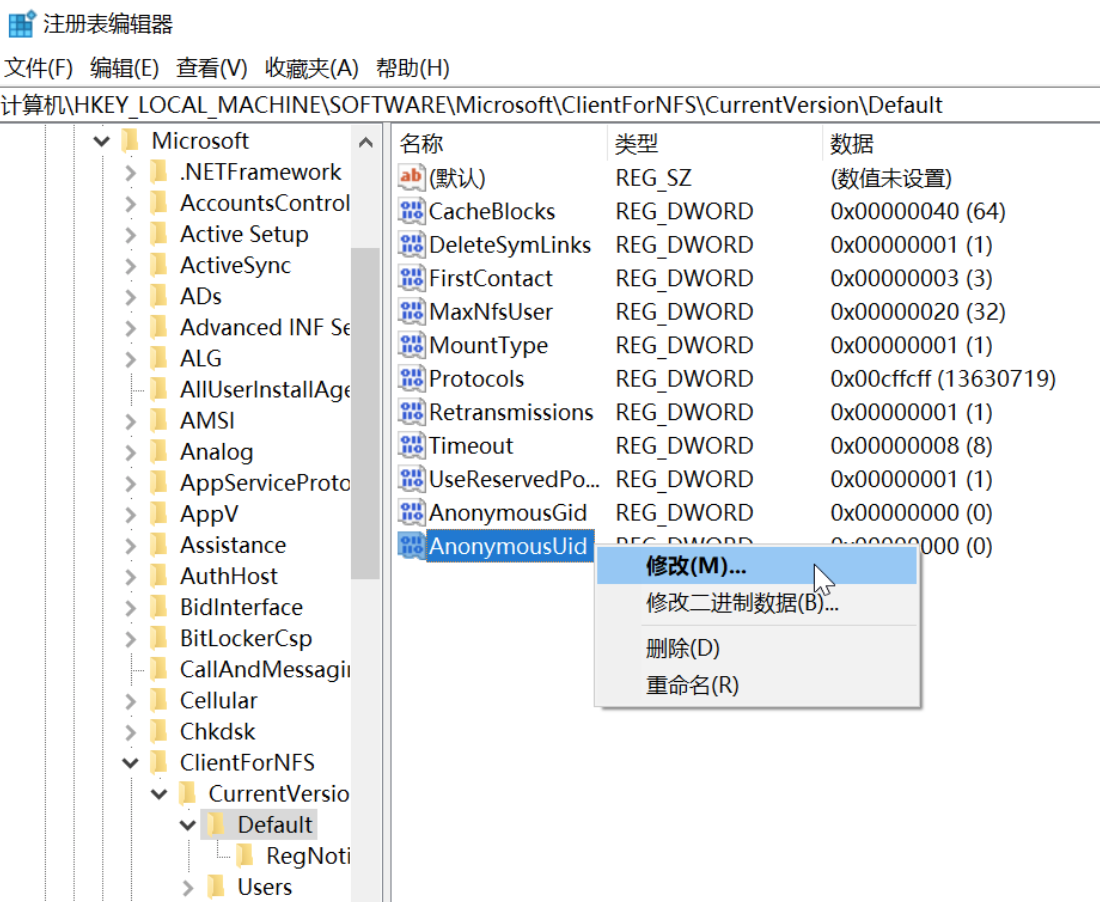Click the DWORD icon beside MountType
The image size is (1100, 902).
[x=411, y=346]
